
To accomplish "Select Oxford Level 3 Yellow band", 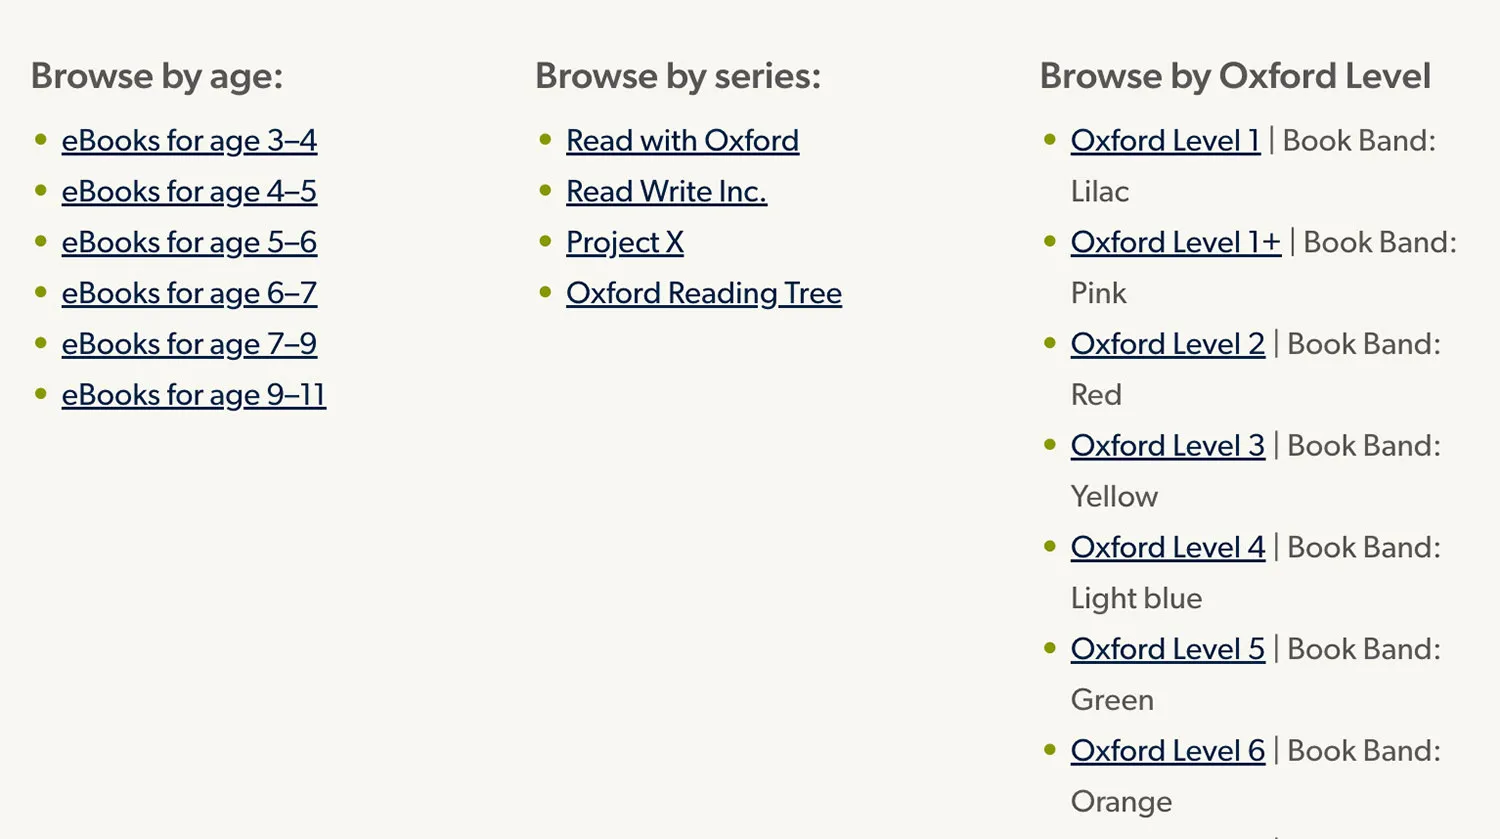I will (1167, 446).
